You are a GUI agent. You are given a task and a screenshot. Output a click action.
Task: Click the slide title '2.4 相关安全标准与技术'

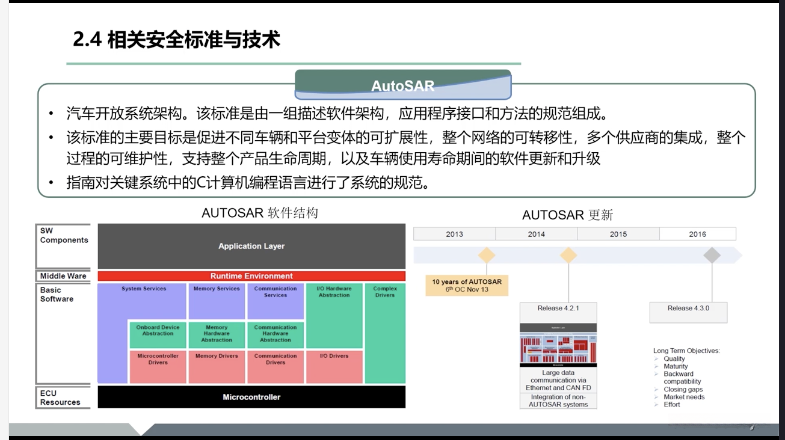click(x=176, y=39)
